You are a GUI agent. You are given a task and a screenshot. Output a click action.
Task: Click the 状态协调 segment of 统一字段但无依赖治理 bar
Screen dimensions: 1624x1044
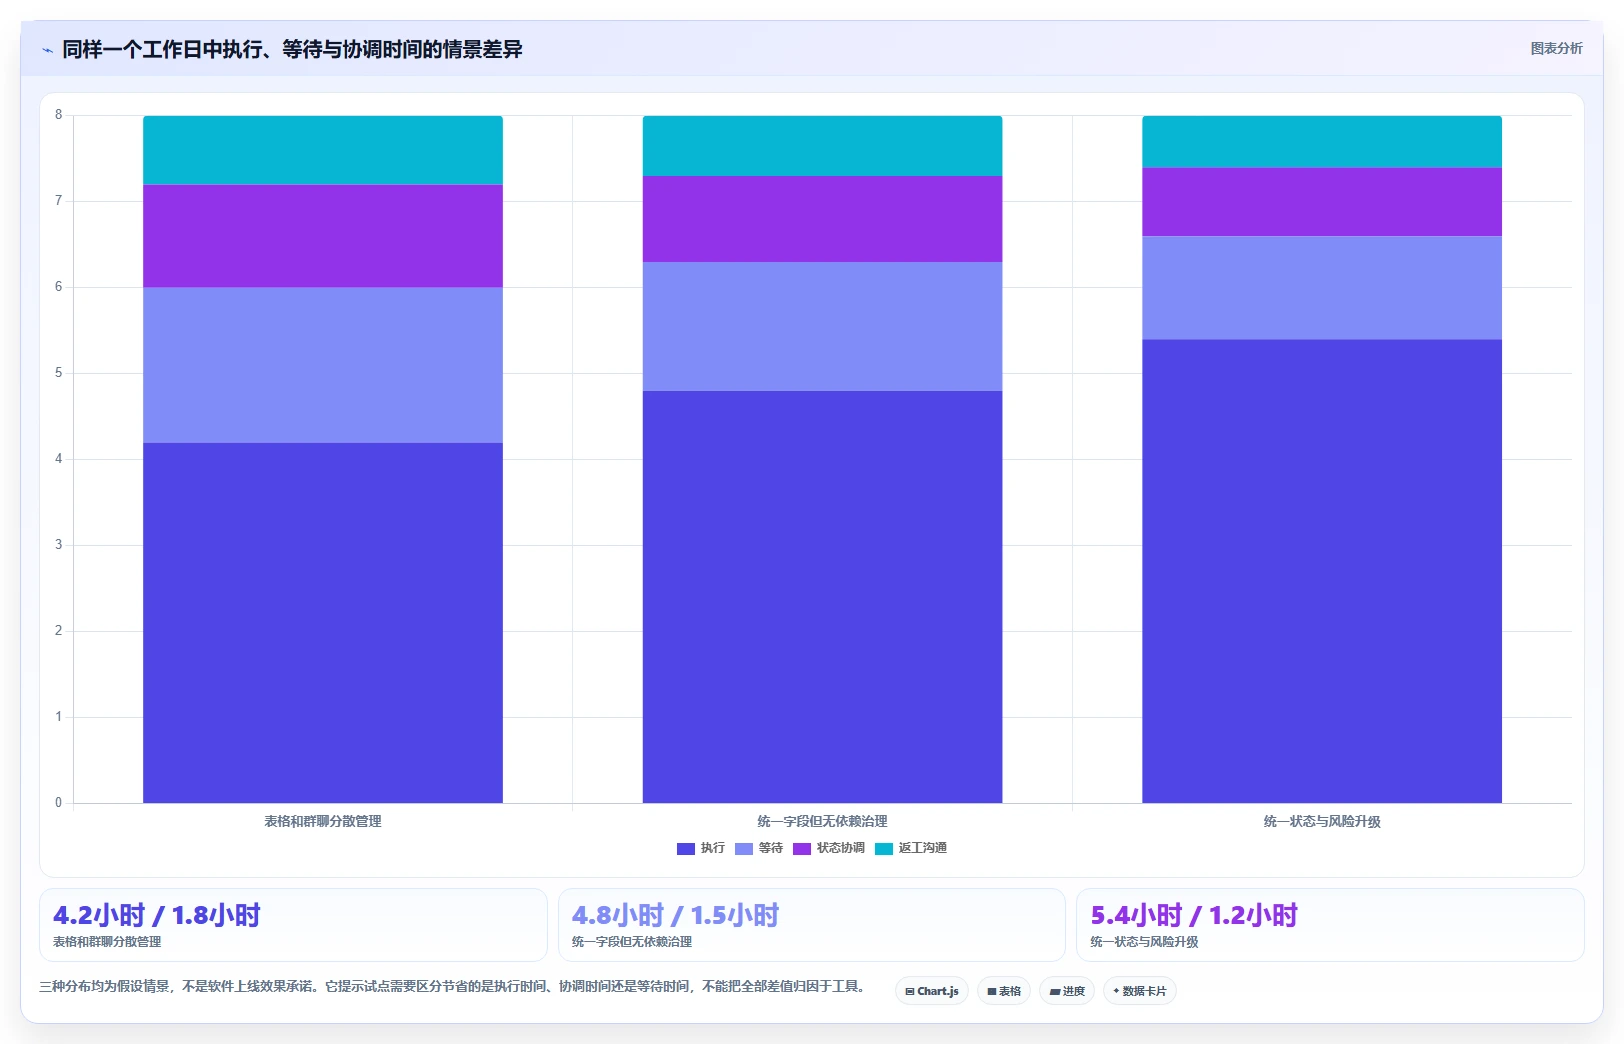pos(822,219)
